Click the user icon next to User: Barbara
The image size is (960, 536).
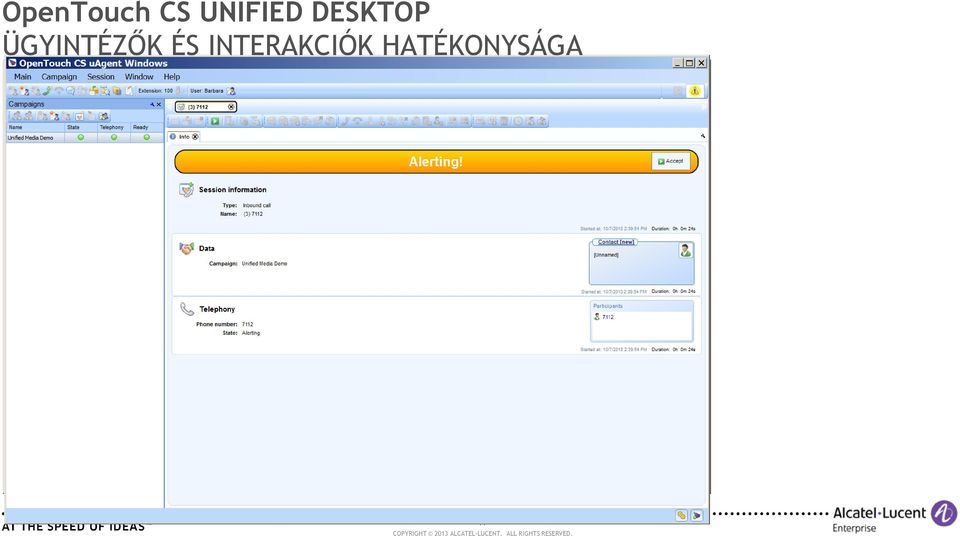[x=231, y=91]
